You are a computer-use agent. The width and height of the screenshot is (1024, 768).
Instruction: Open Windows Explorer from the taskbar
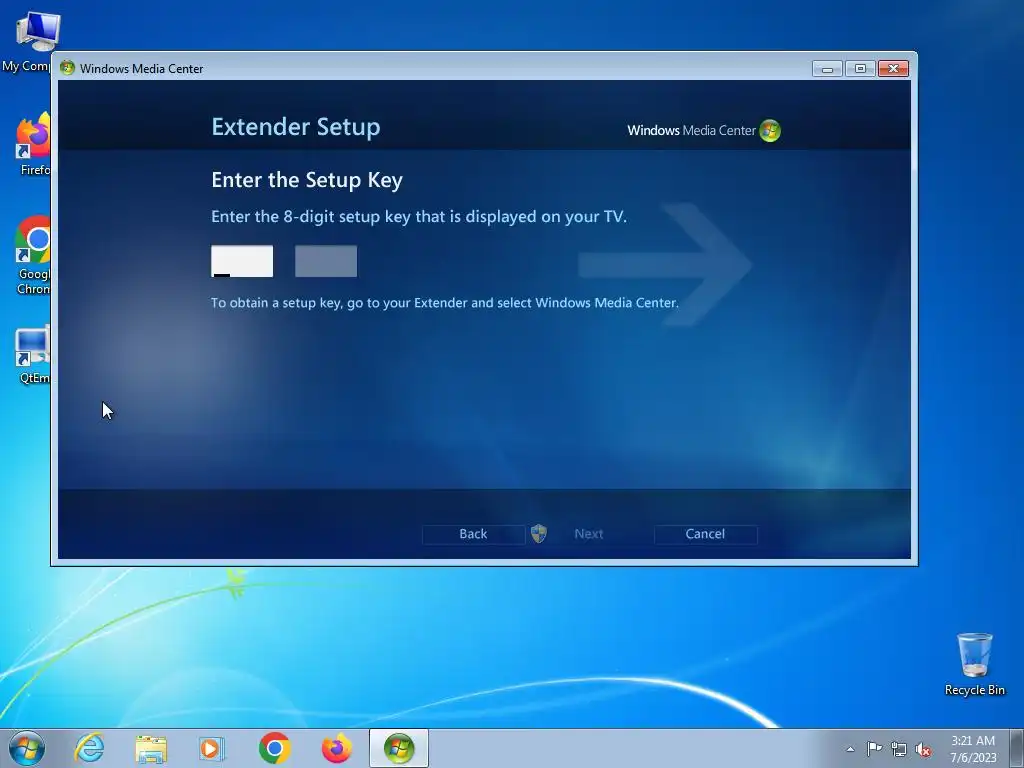tap(151, 748)
